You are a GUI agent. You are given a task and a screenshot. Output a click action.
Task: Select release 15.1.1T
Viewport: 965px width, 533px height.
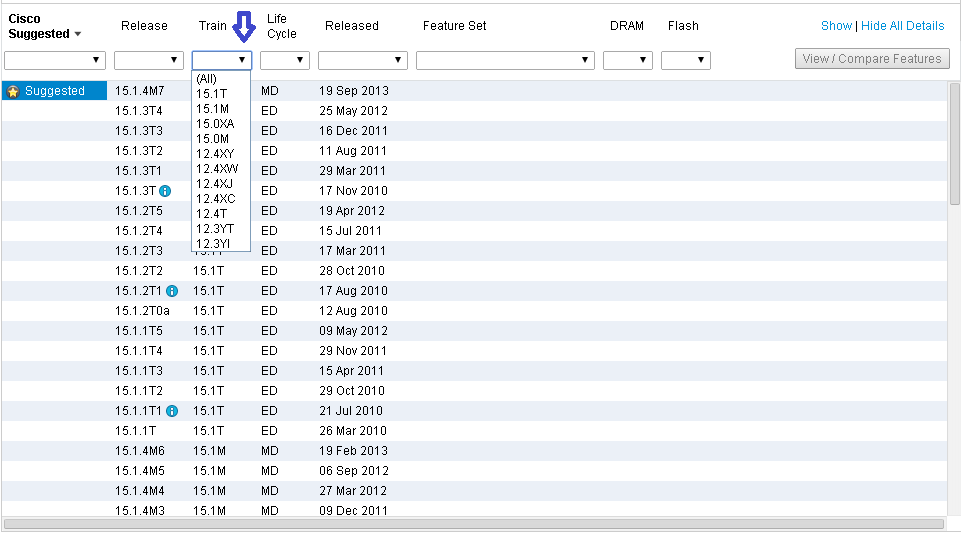[135, 431]
